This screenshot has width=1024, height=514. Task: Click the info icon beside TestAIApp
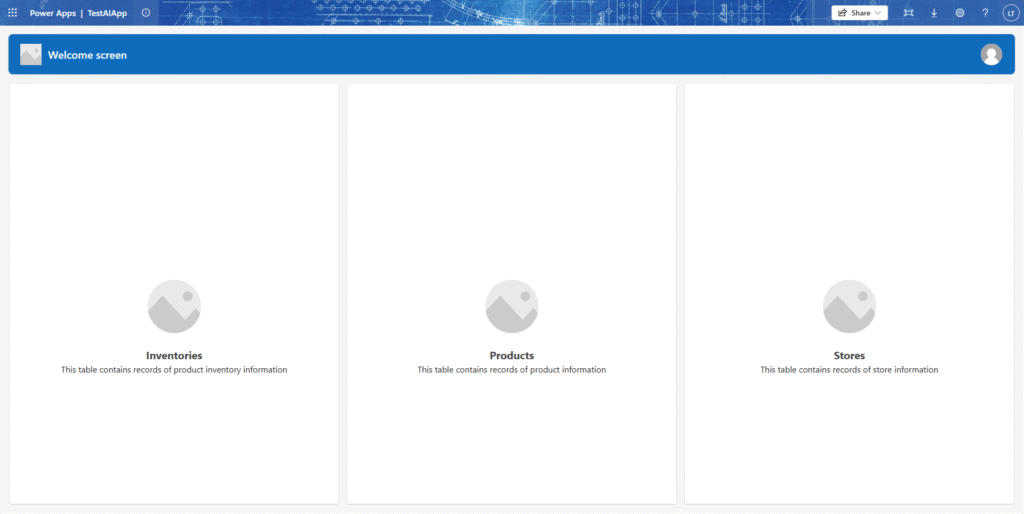146,13
